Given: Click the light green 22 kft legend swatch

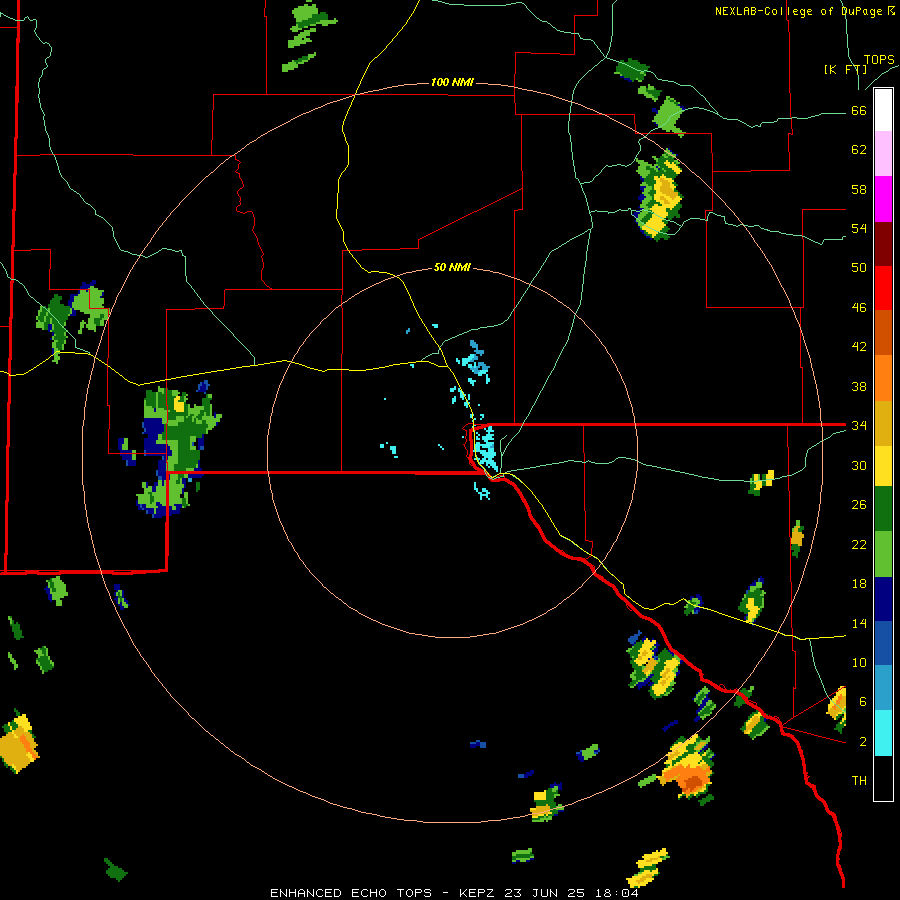Looking at the screenshot, I should click(883, 554).
